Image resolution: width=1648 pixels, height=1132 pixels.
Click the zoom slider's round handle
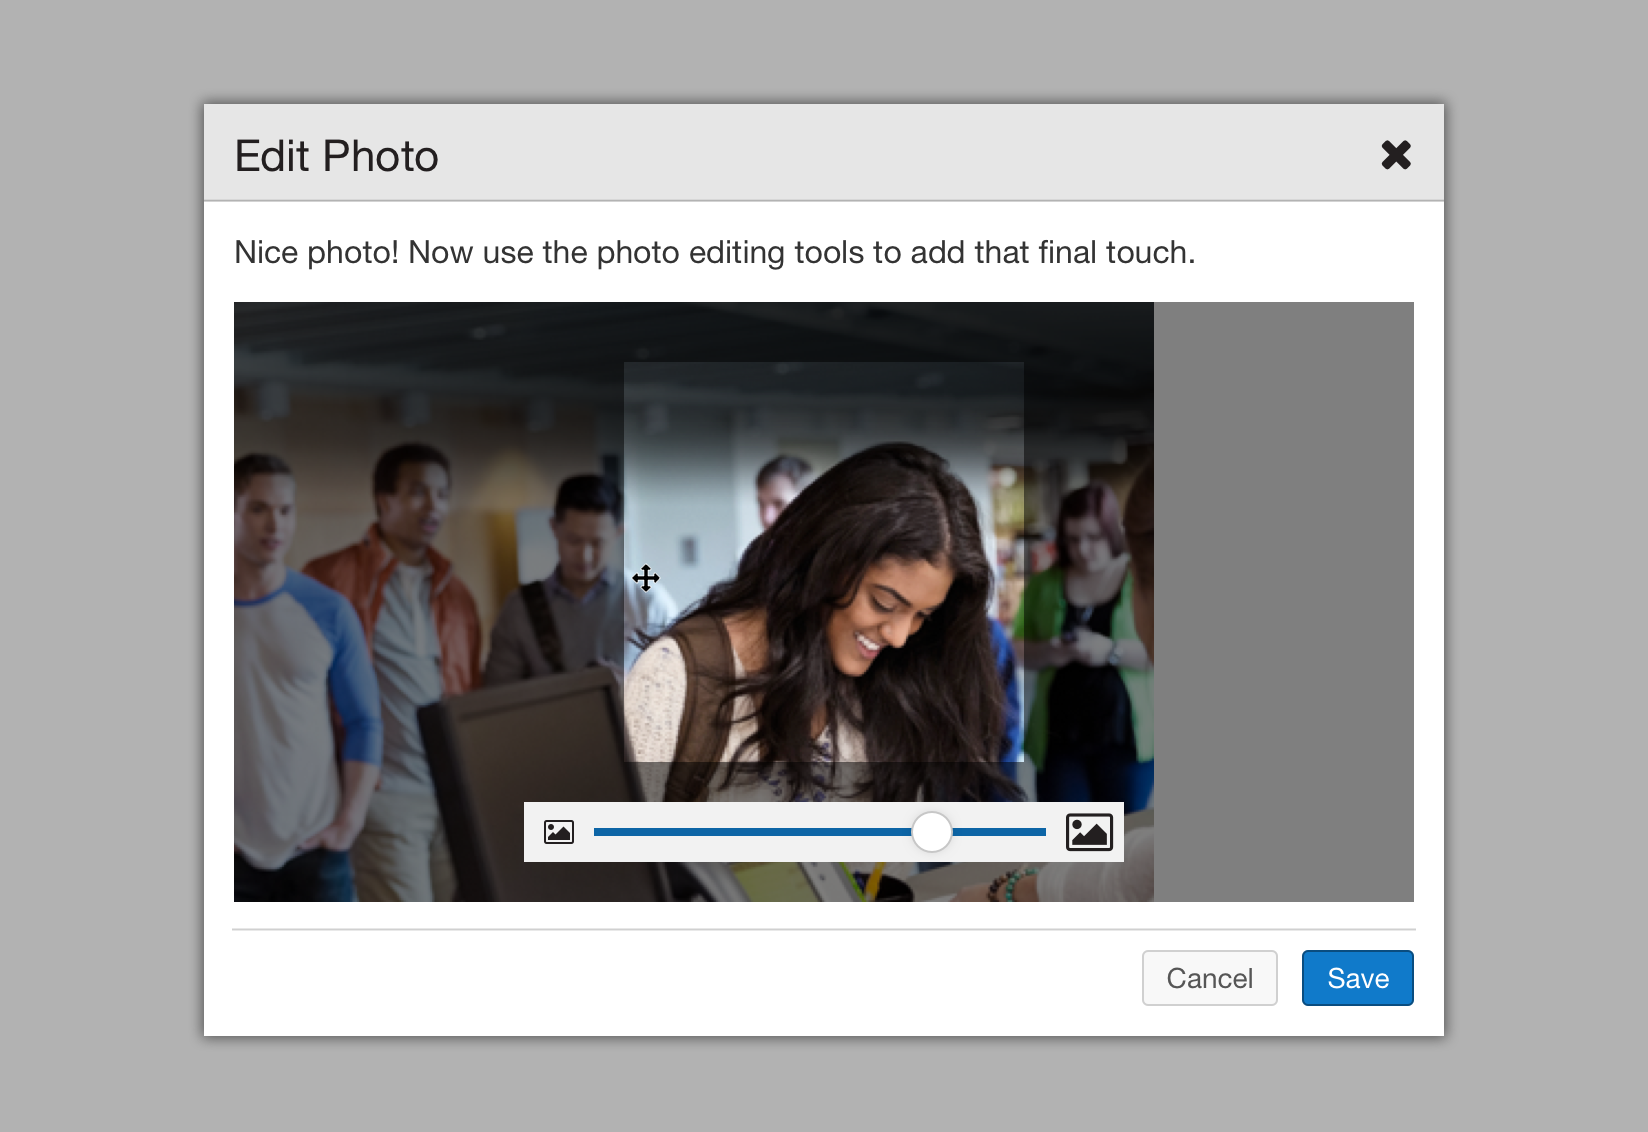coord(932,832)
